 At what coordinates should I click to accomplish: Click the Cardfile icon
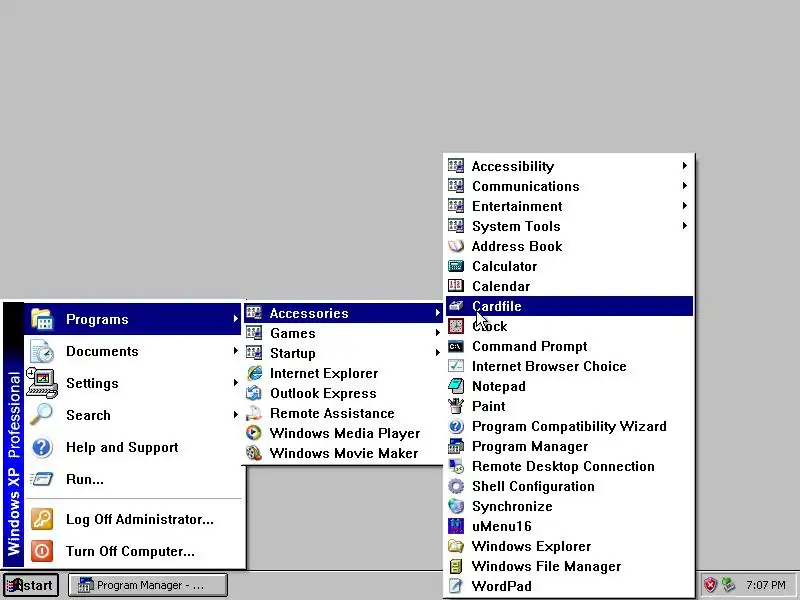pyautogui.click(x=456, y=306)
